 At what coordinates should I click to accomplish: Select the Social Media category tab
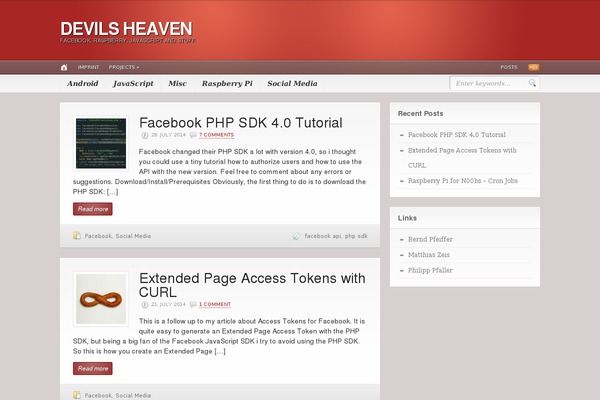[292, 83]
